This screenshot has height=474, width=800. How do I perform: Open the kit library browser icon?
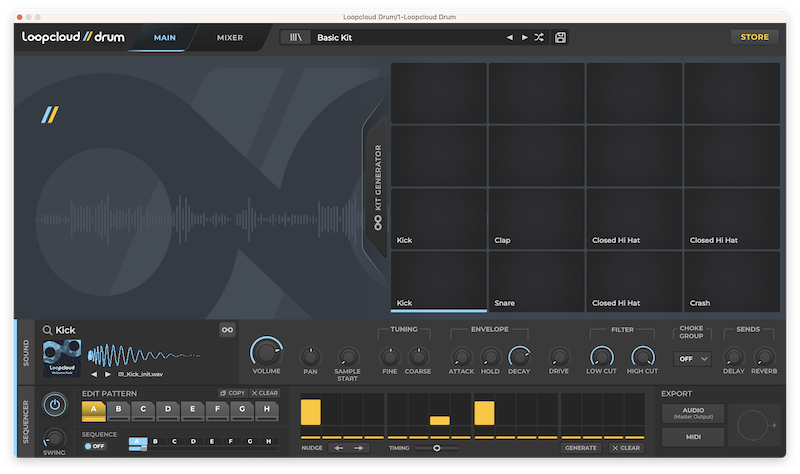pyautogui.click(x=296, y=37)
